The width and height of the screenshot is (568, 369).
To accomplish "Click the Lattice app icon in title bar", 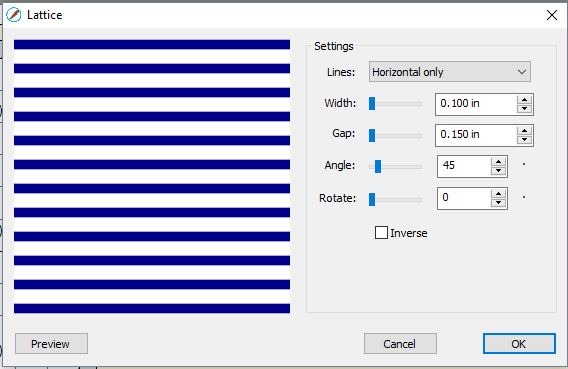I will tap(14, 15).
